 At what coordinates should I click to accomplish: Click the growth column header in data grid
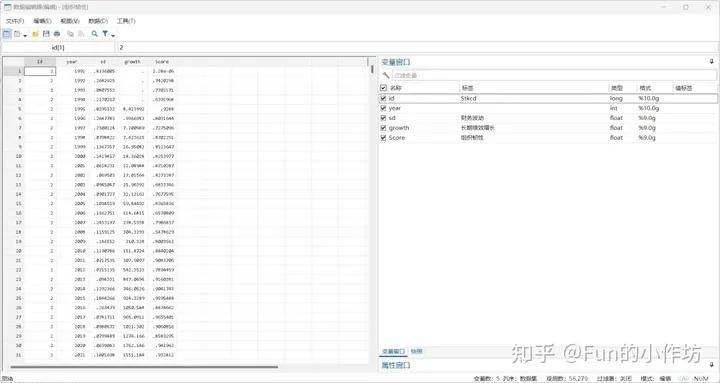click(x=132, y=62)
